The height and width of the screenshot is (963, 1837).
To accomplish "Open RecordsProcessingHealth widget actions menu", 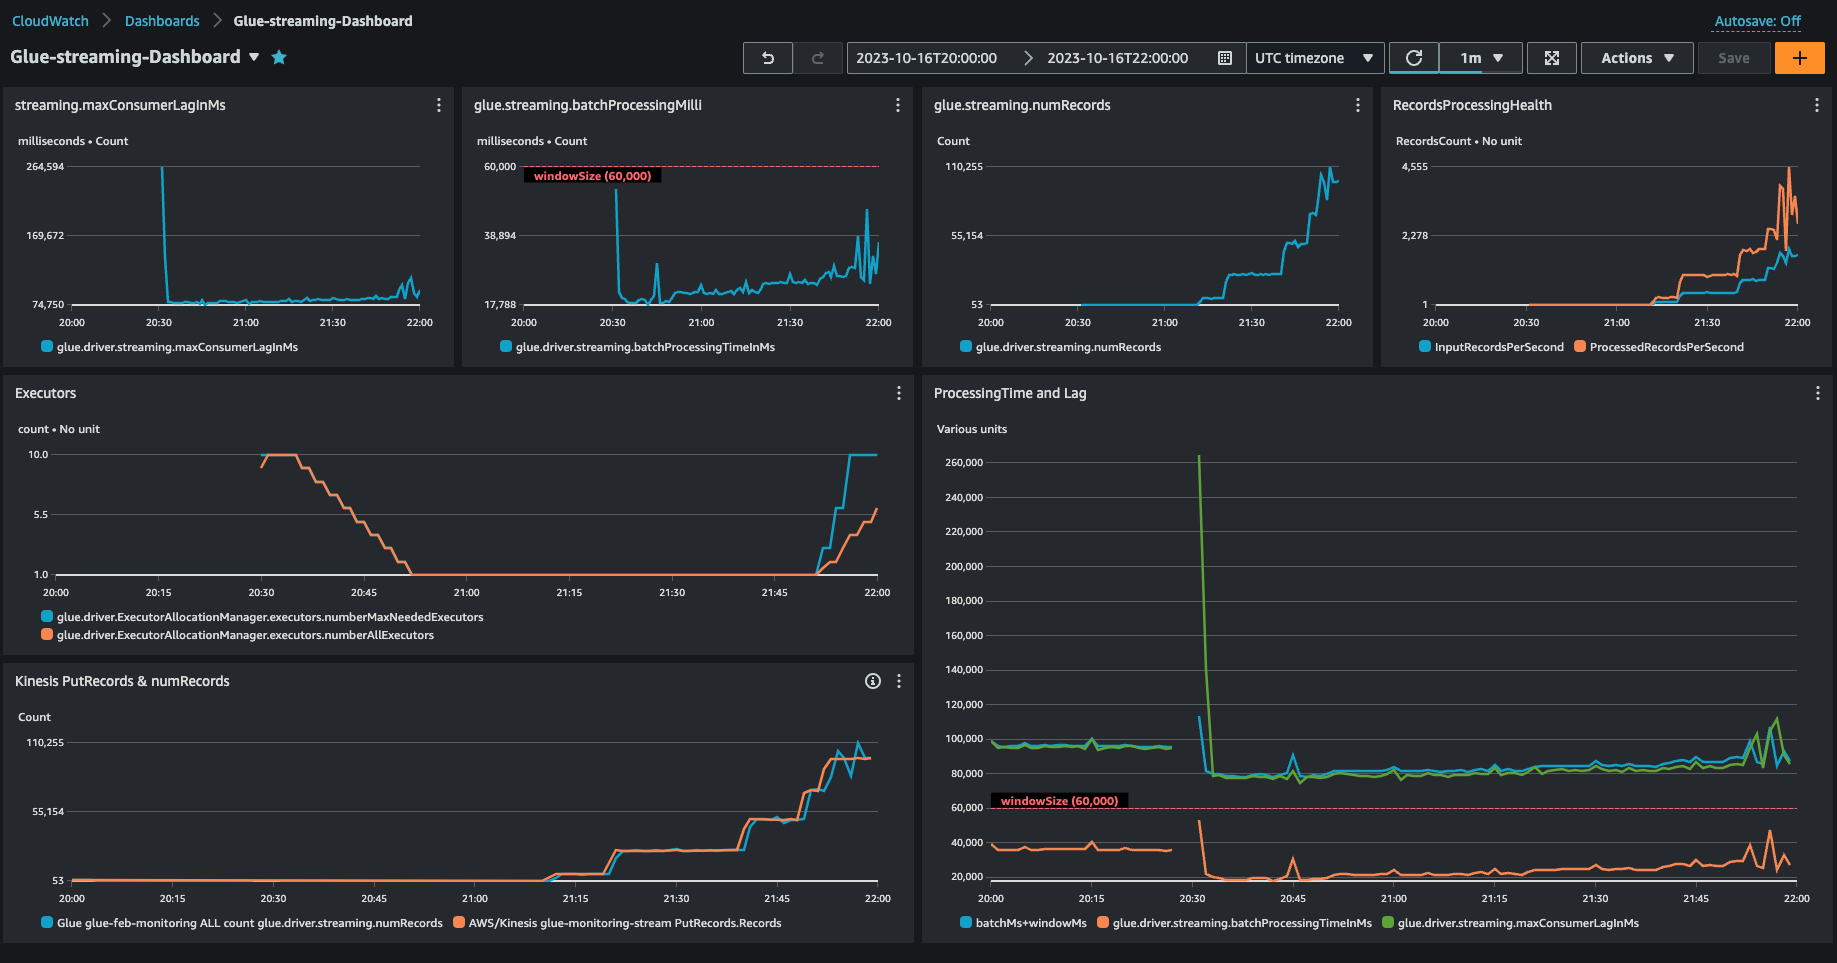I will click(1816, 105).
